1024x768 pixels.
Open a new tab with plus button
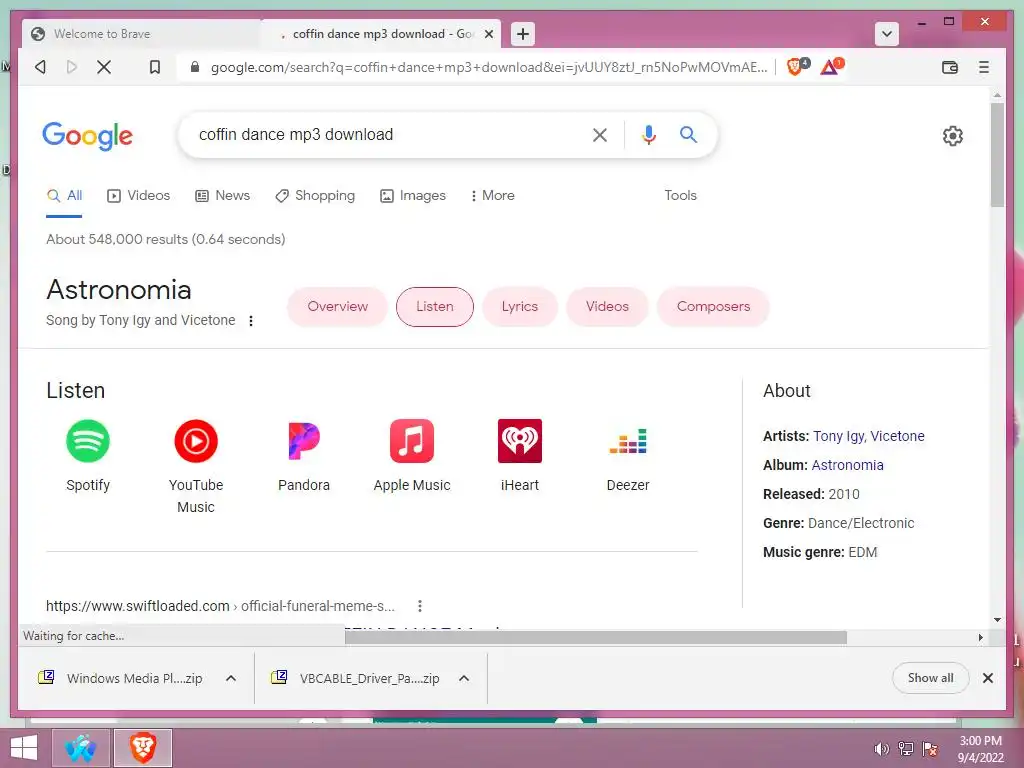(x=522, y=34)
